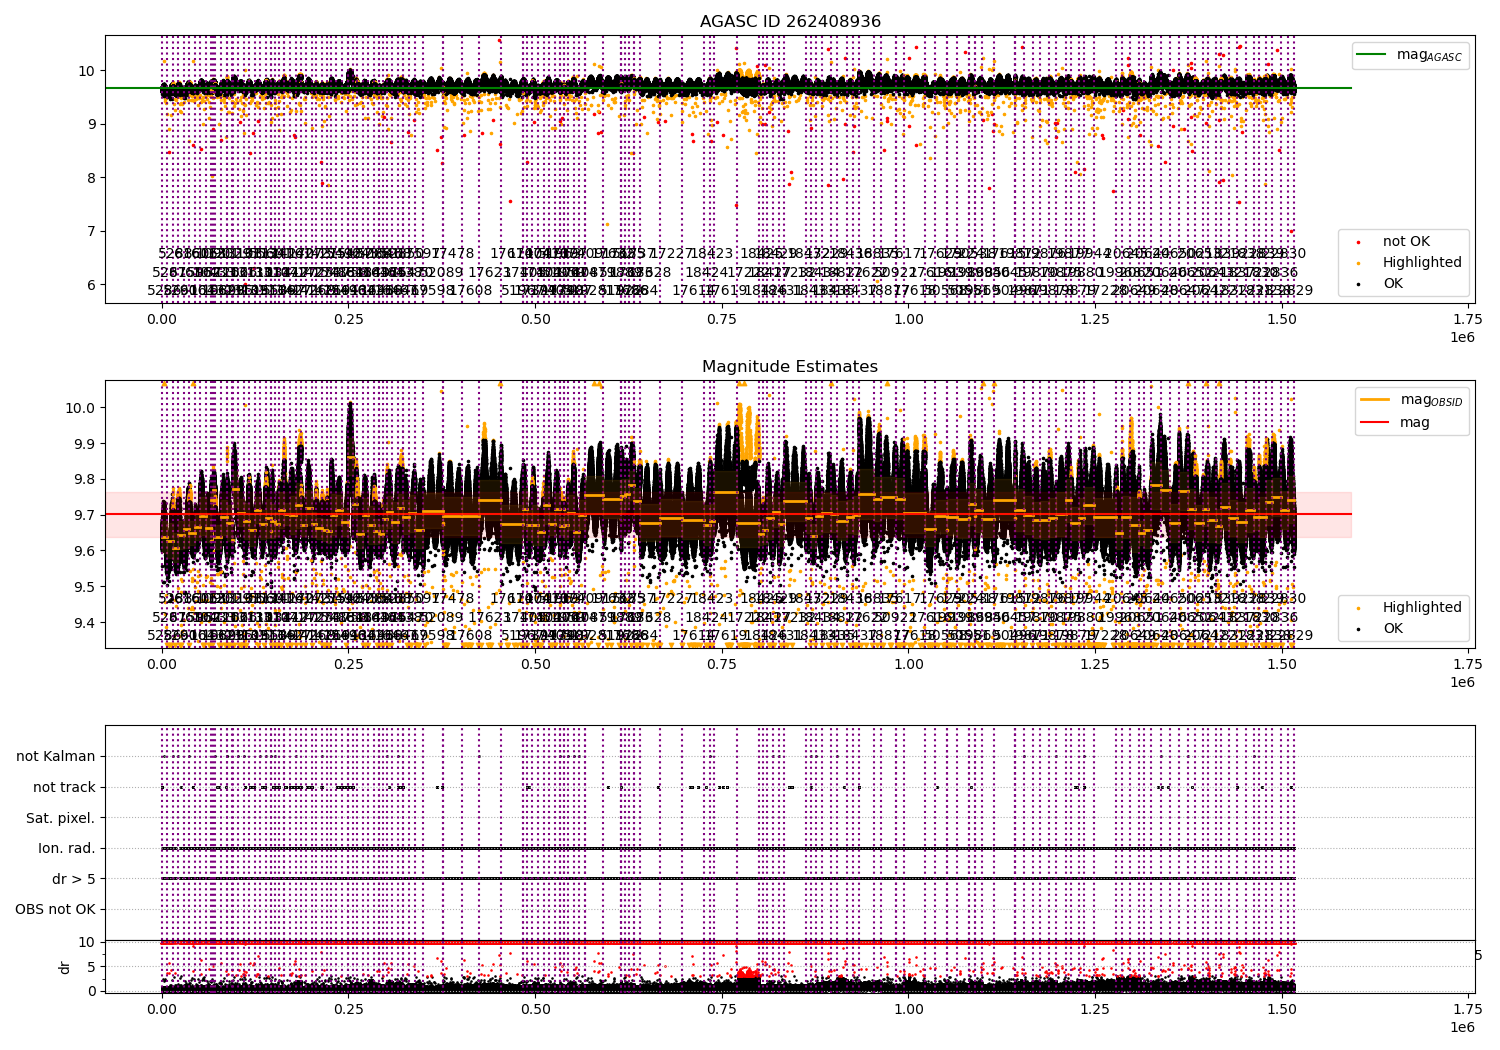Image resolution: width=1500 pixels, height=1050 pixels.
Task: Click y-tick '9.9' on Magnitude Estimates plot
Action: (x=86, y=444)
